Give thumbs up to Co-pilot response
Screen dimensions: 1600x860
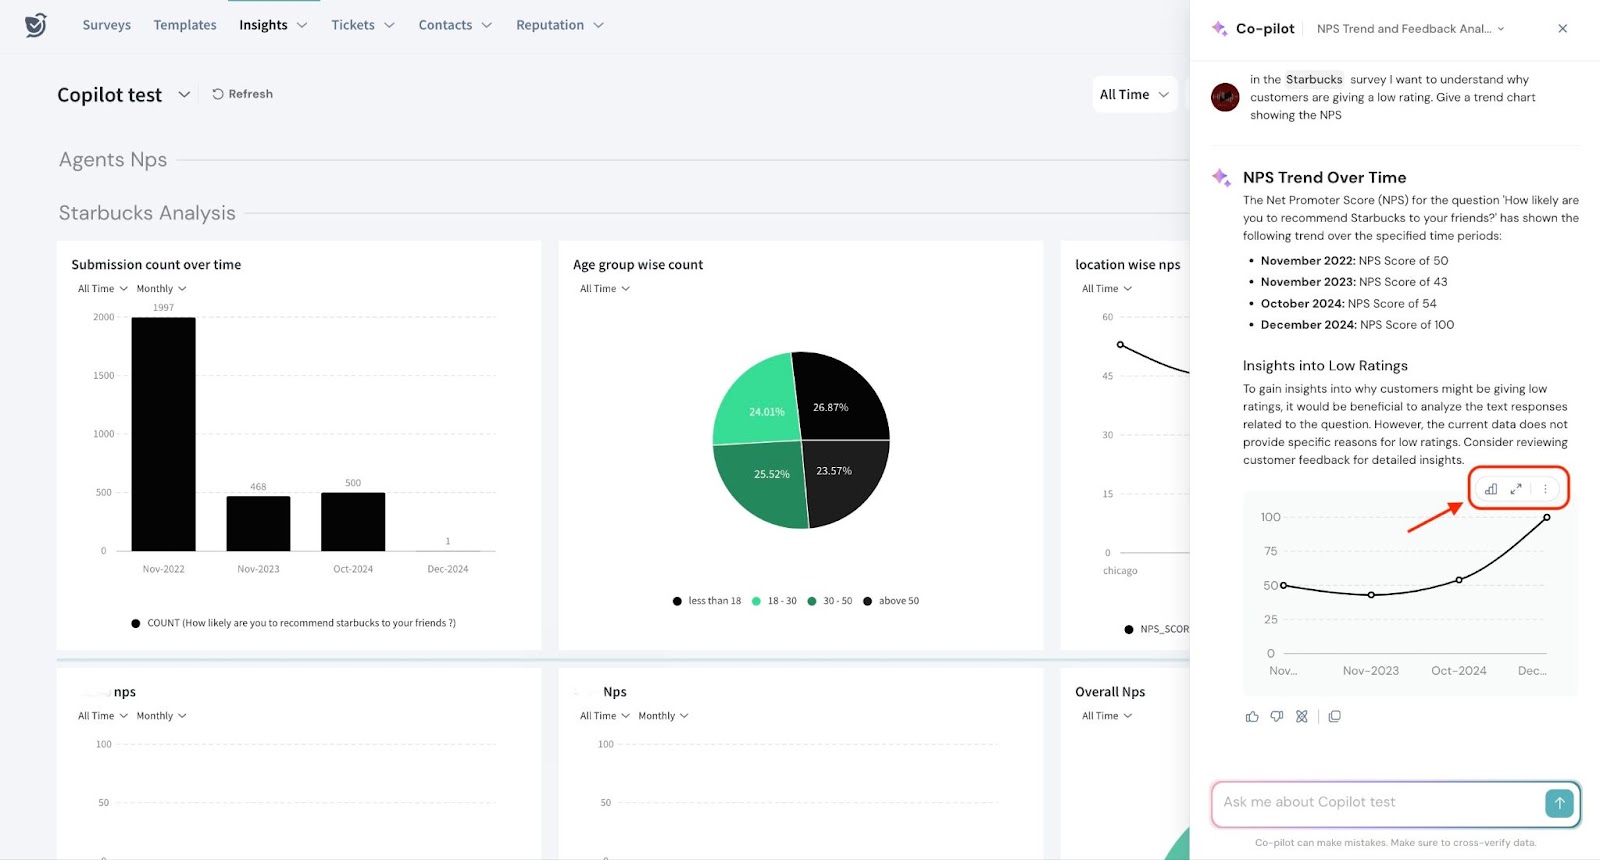click(1252, 717)
